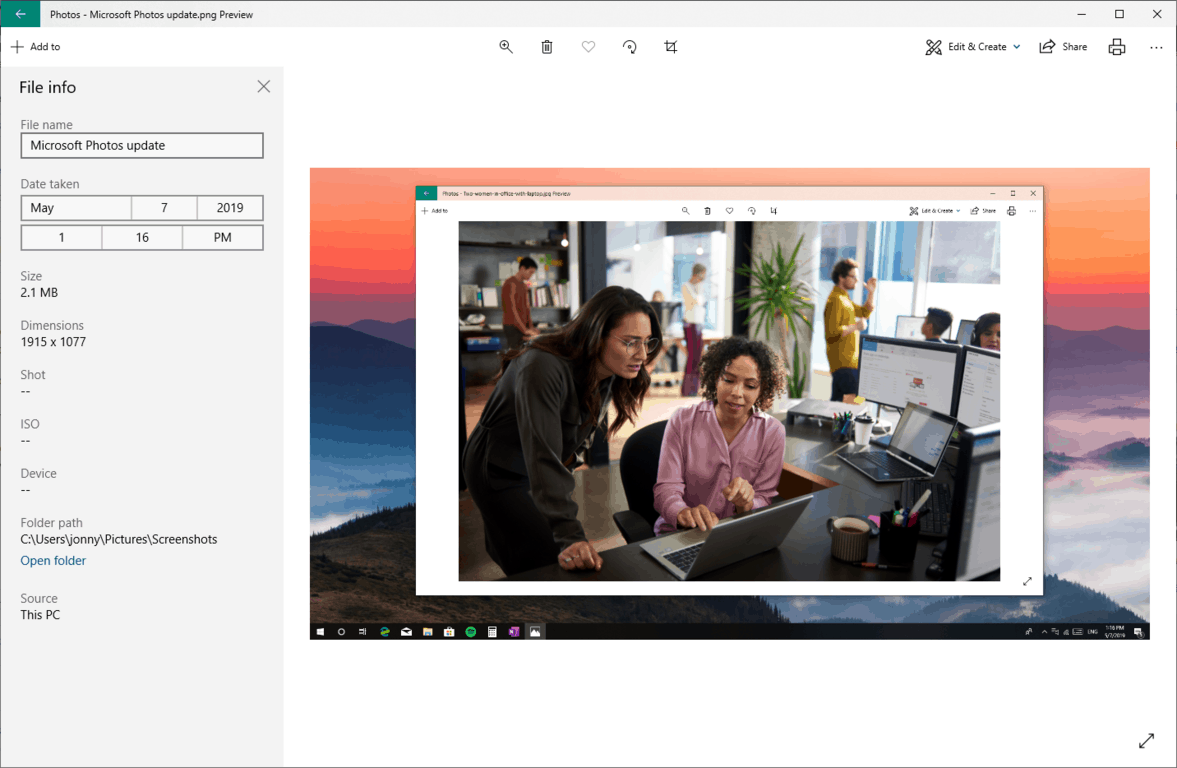Click the zoom magnifier icon
The width and height of the screenshot is (1177, 768).
pyautogui.click(x=506, y=47)
